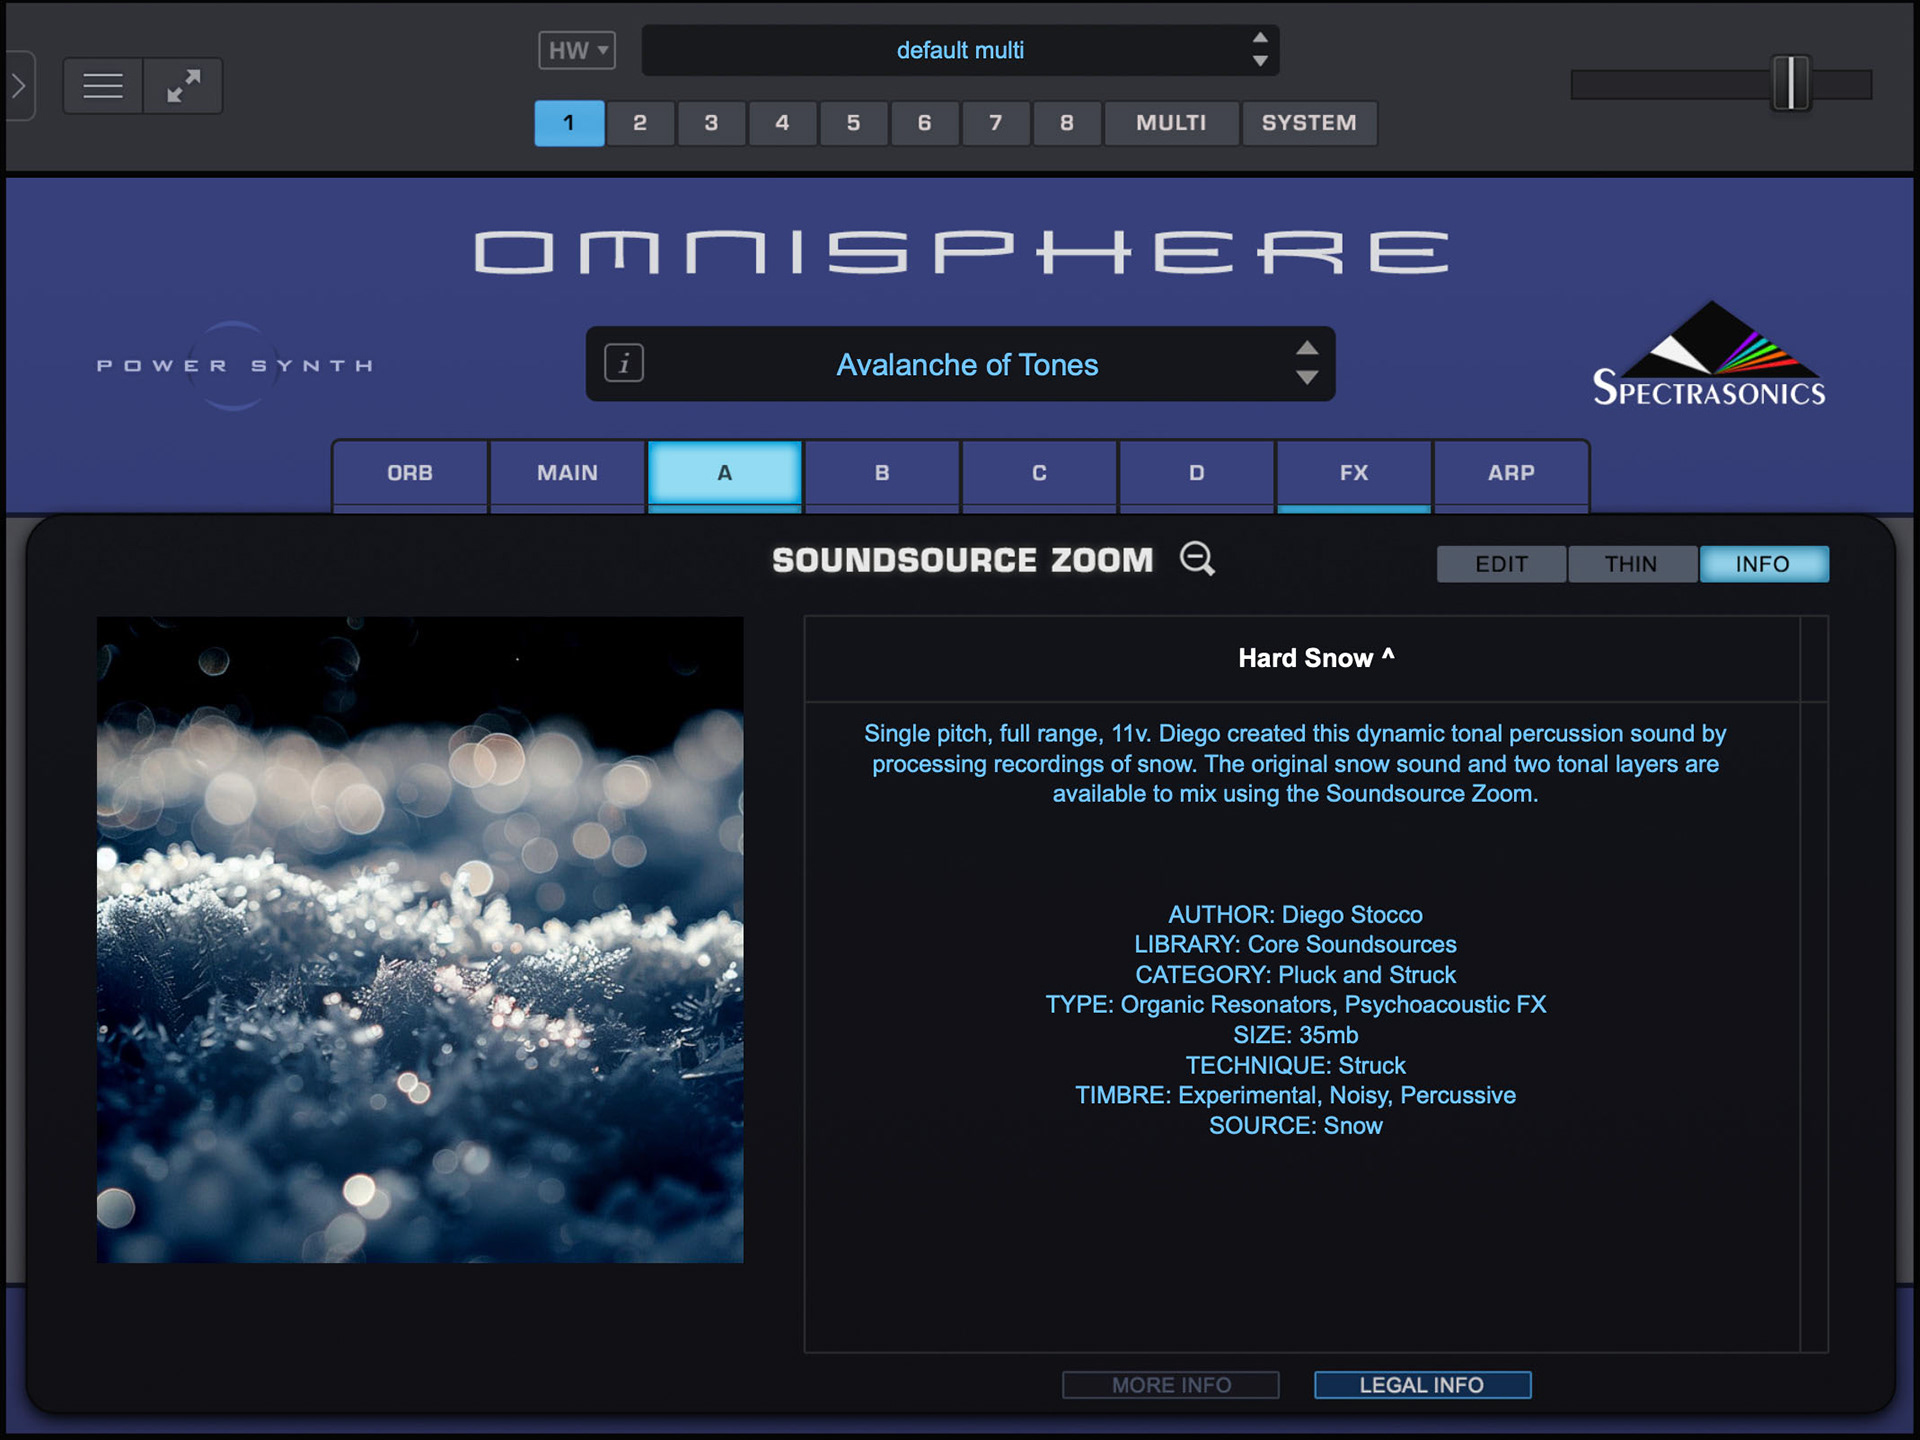Image resolution: width=1920 pixels, height=1440 pixels.
Task: Click the Omnisphere title logo
Action: 960,252
